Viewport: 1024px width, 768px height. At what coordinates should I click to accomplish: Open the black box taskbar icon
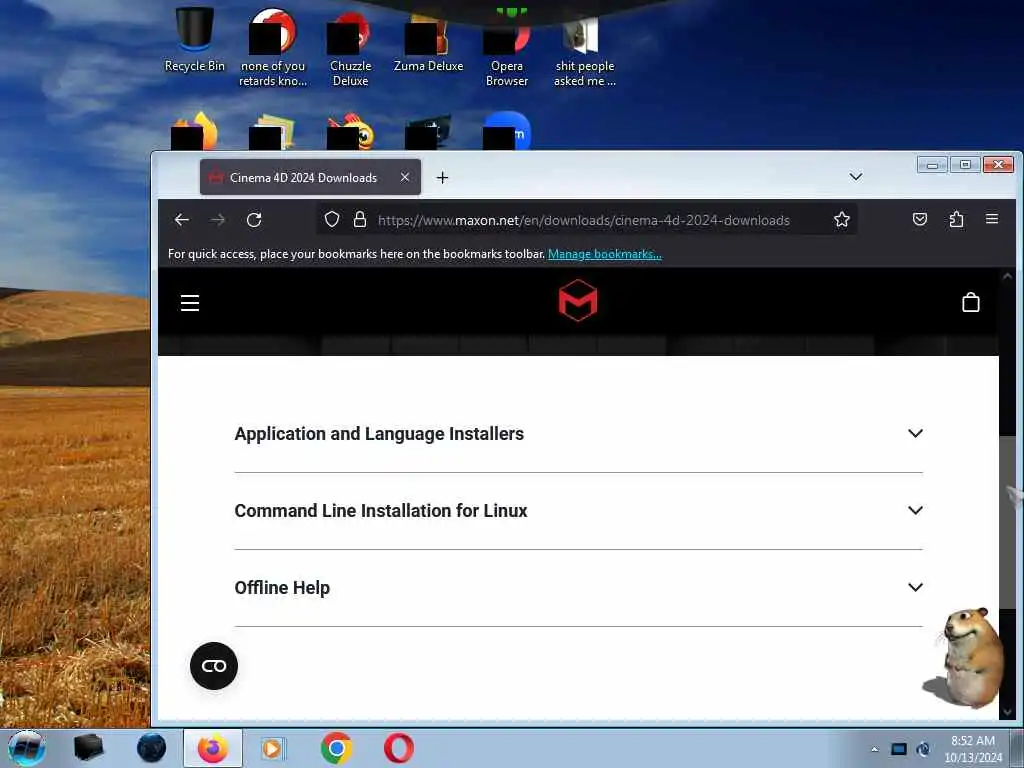88,748
